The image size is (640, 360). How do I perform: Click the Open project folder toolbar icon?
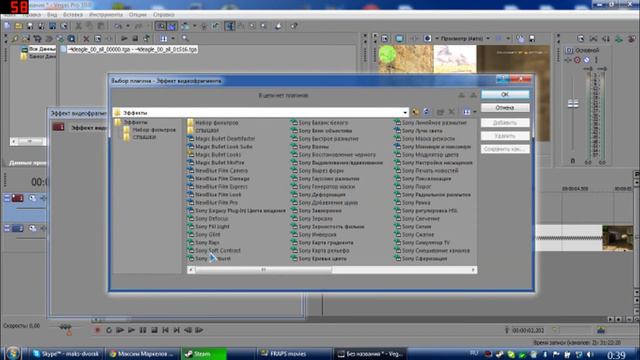point(18,26)
